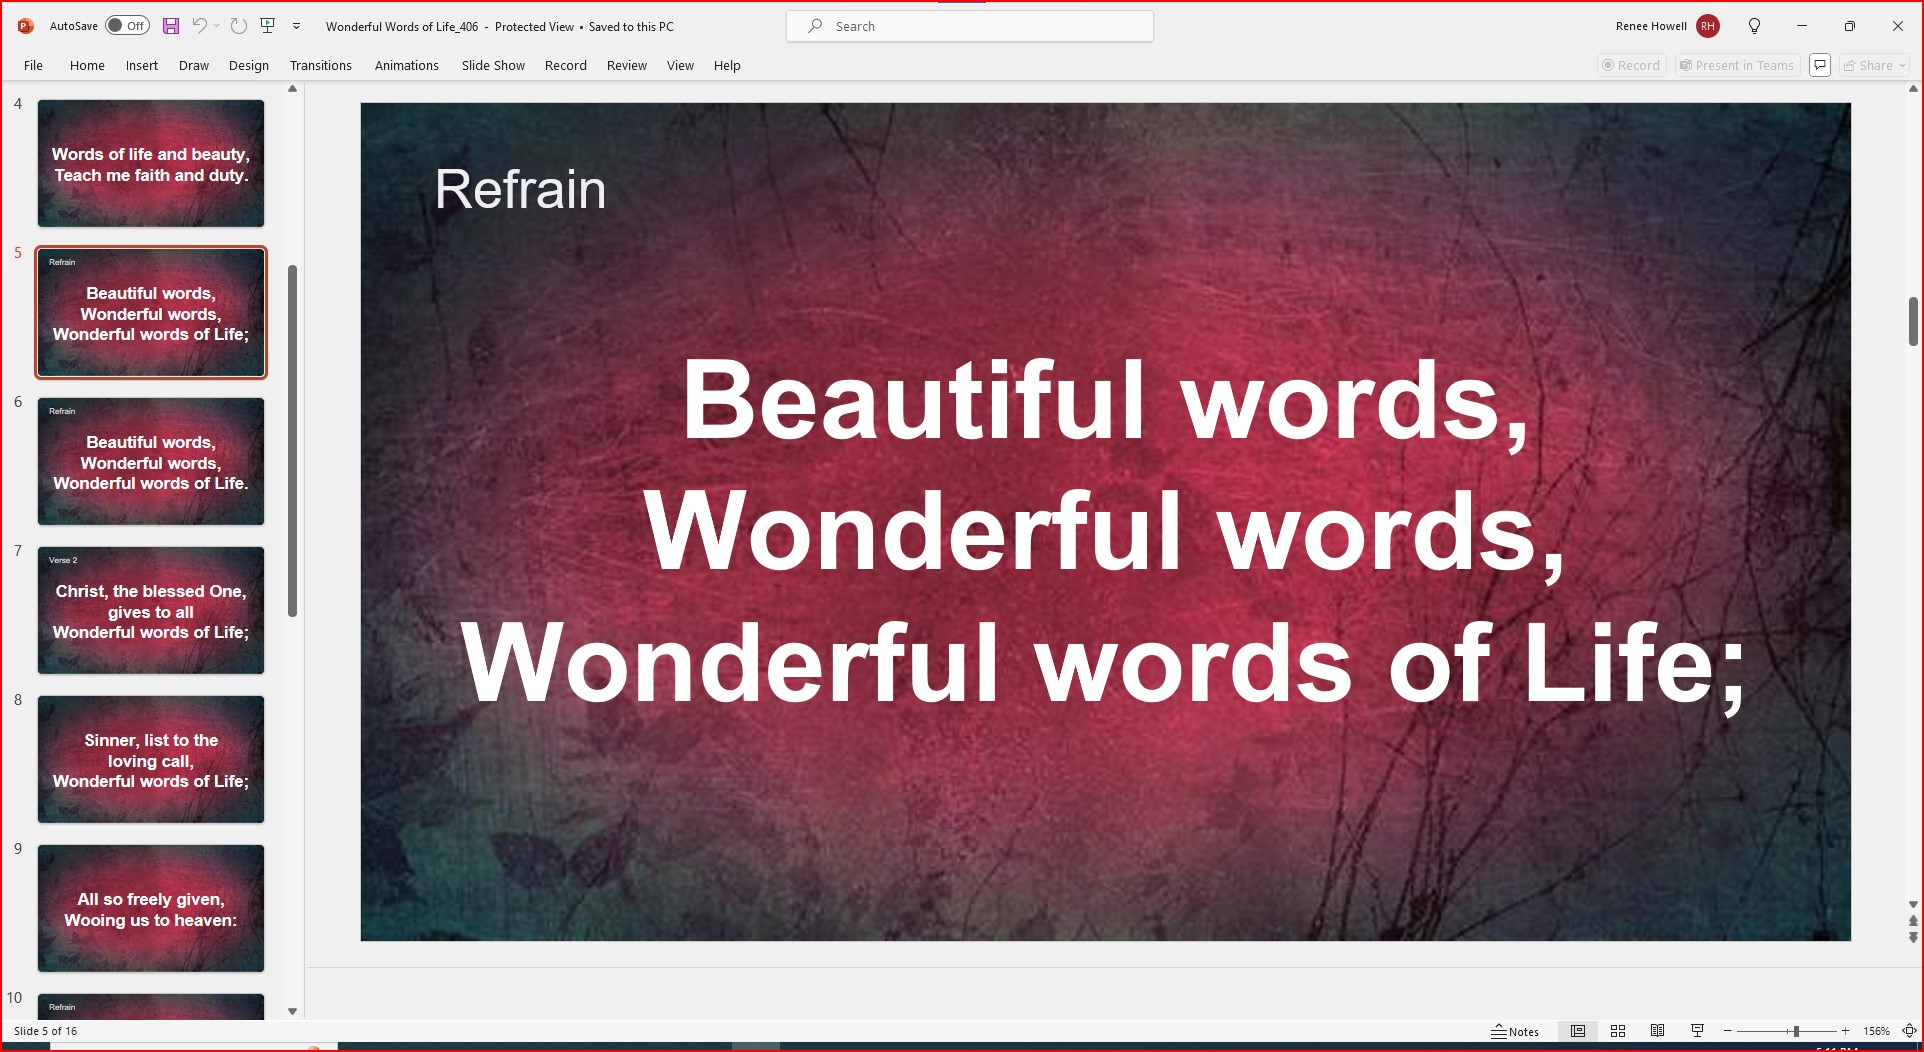Open the Comments pane icon
This screenshot has width=1924, height=1052.
point(1820,66)
